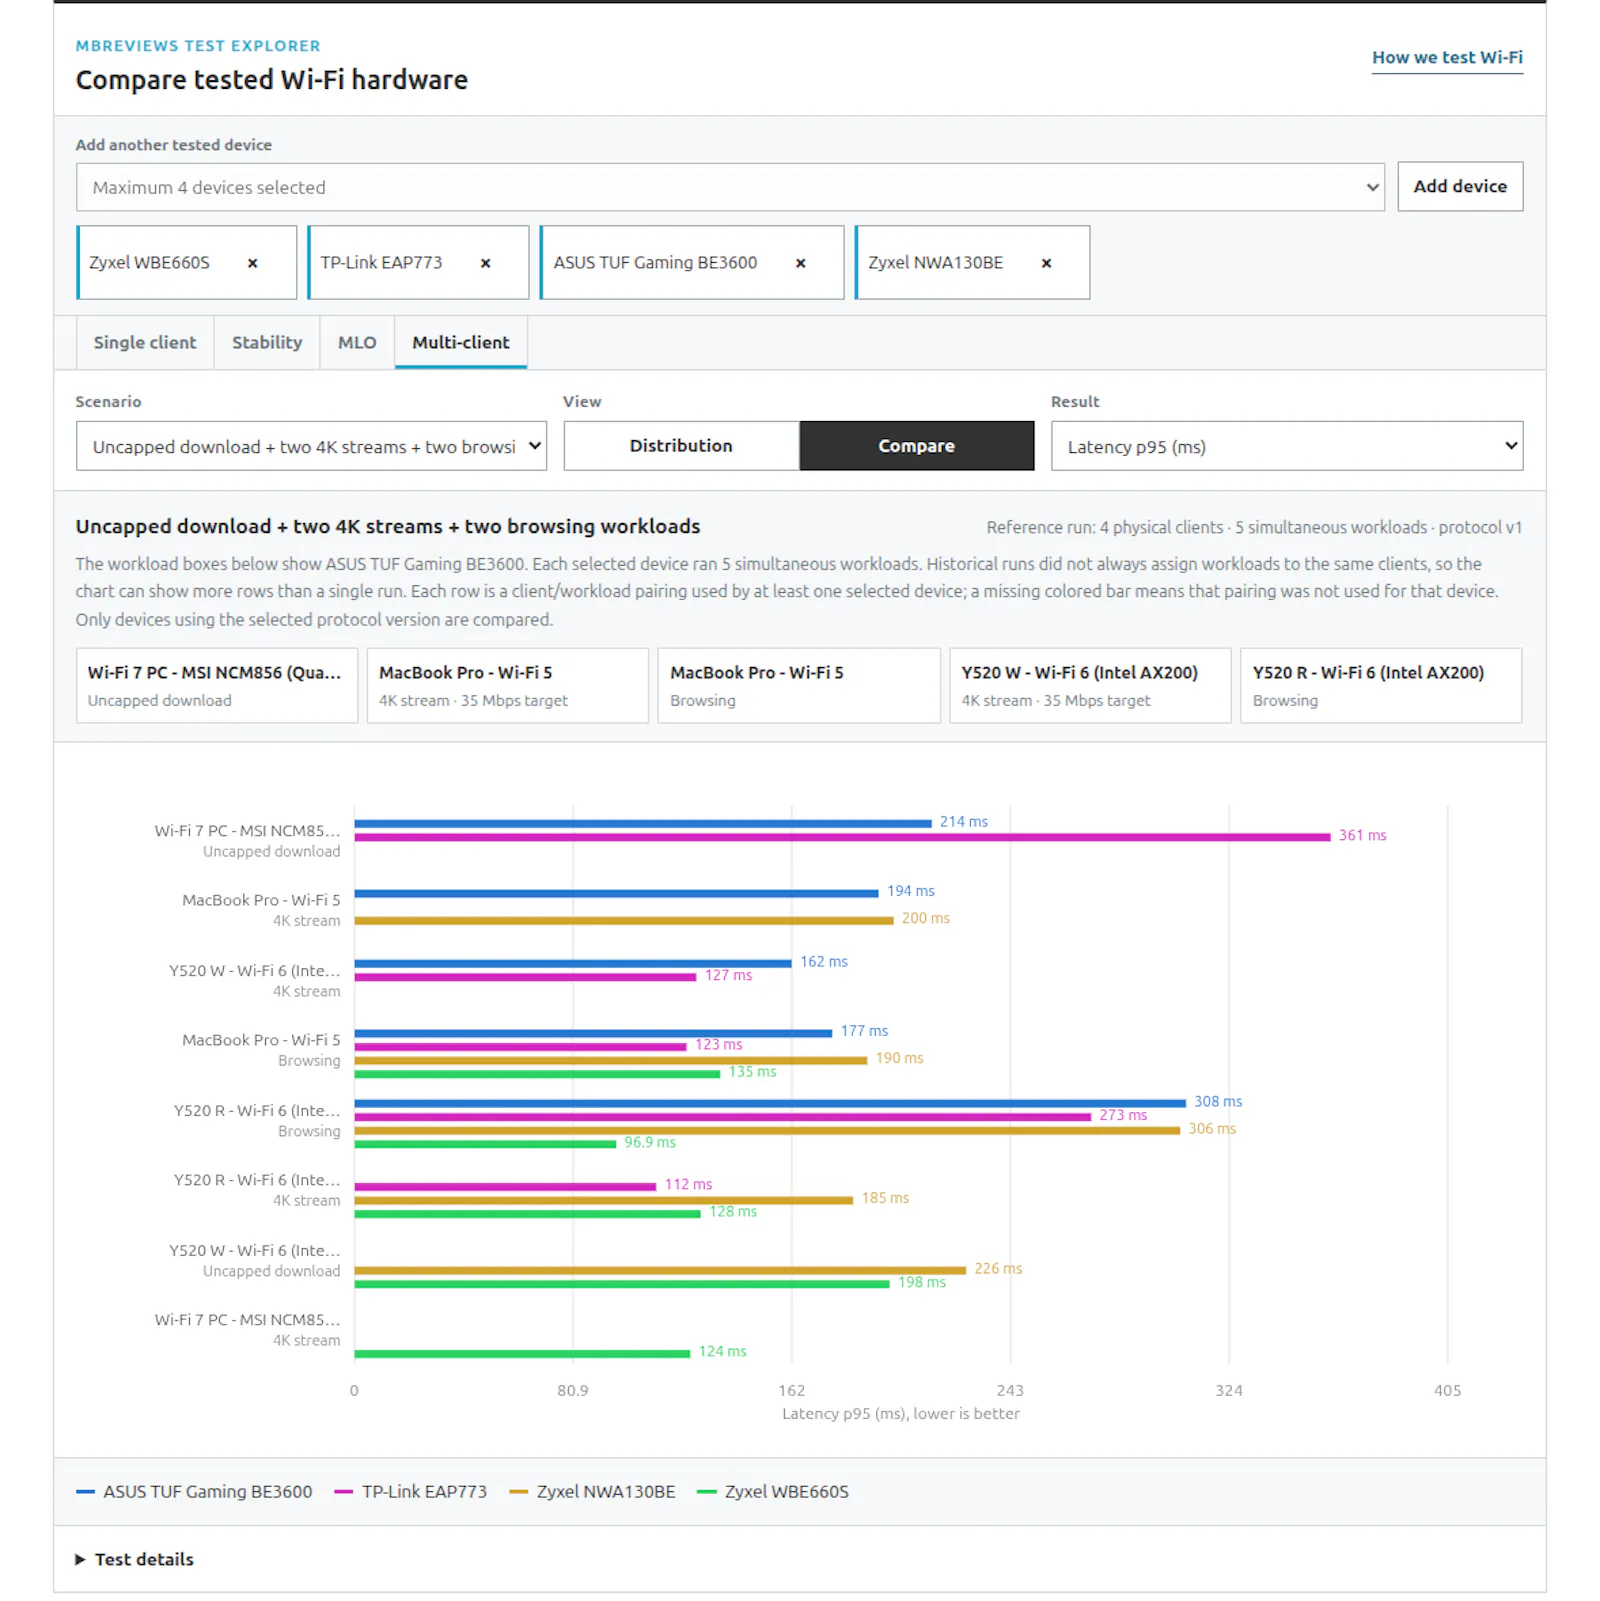Toggle TP-Link EAP773 legend entry
Viewport: 1600px width, 1601px height.
point(411,1491)
